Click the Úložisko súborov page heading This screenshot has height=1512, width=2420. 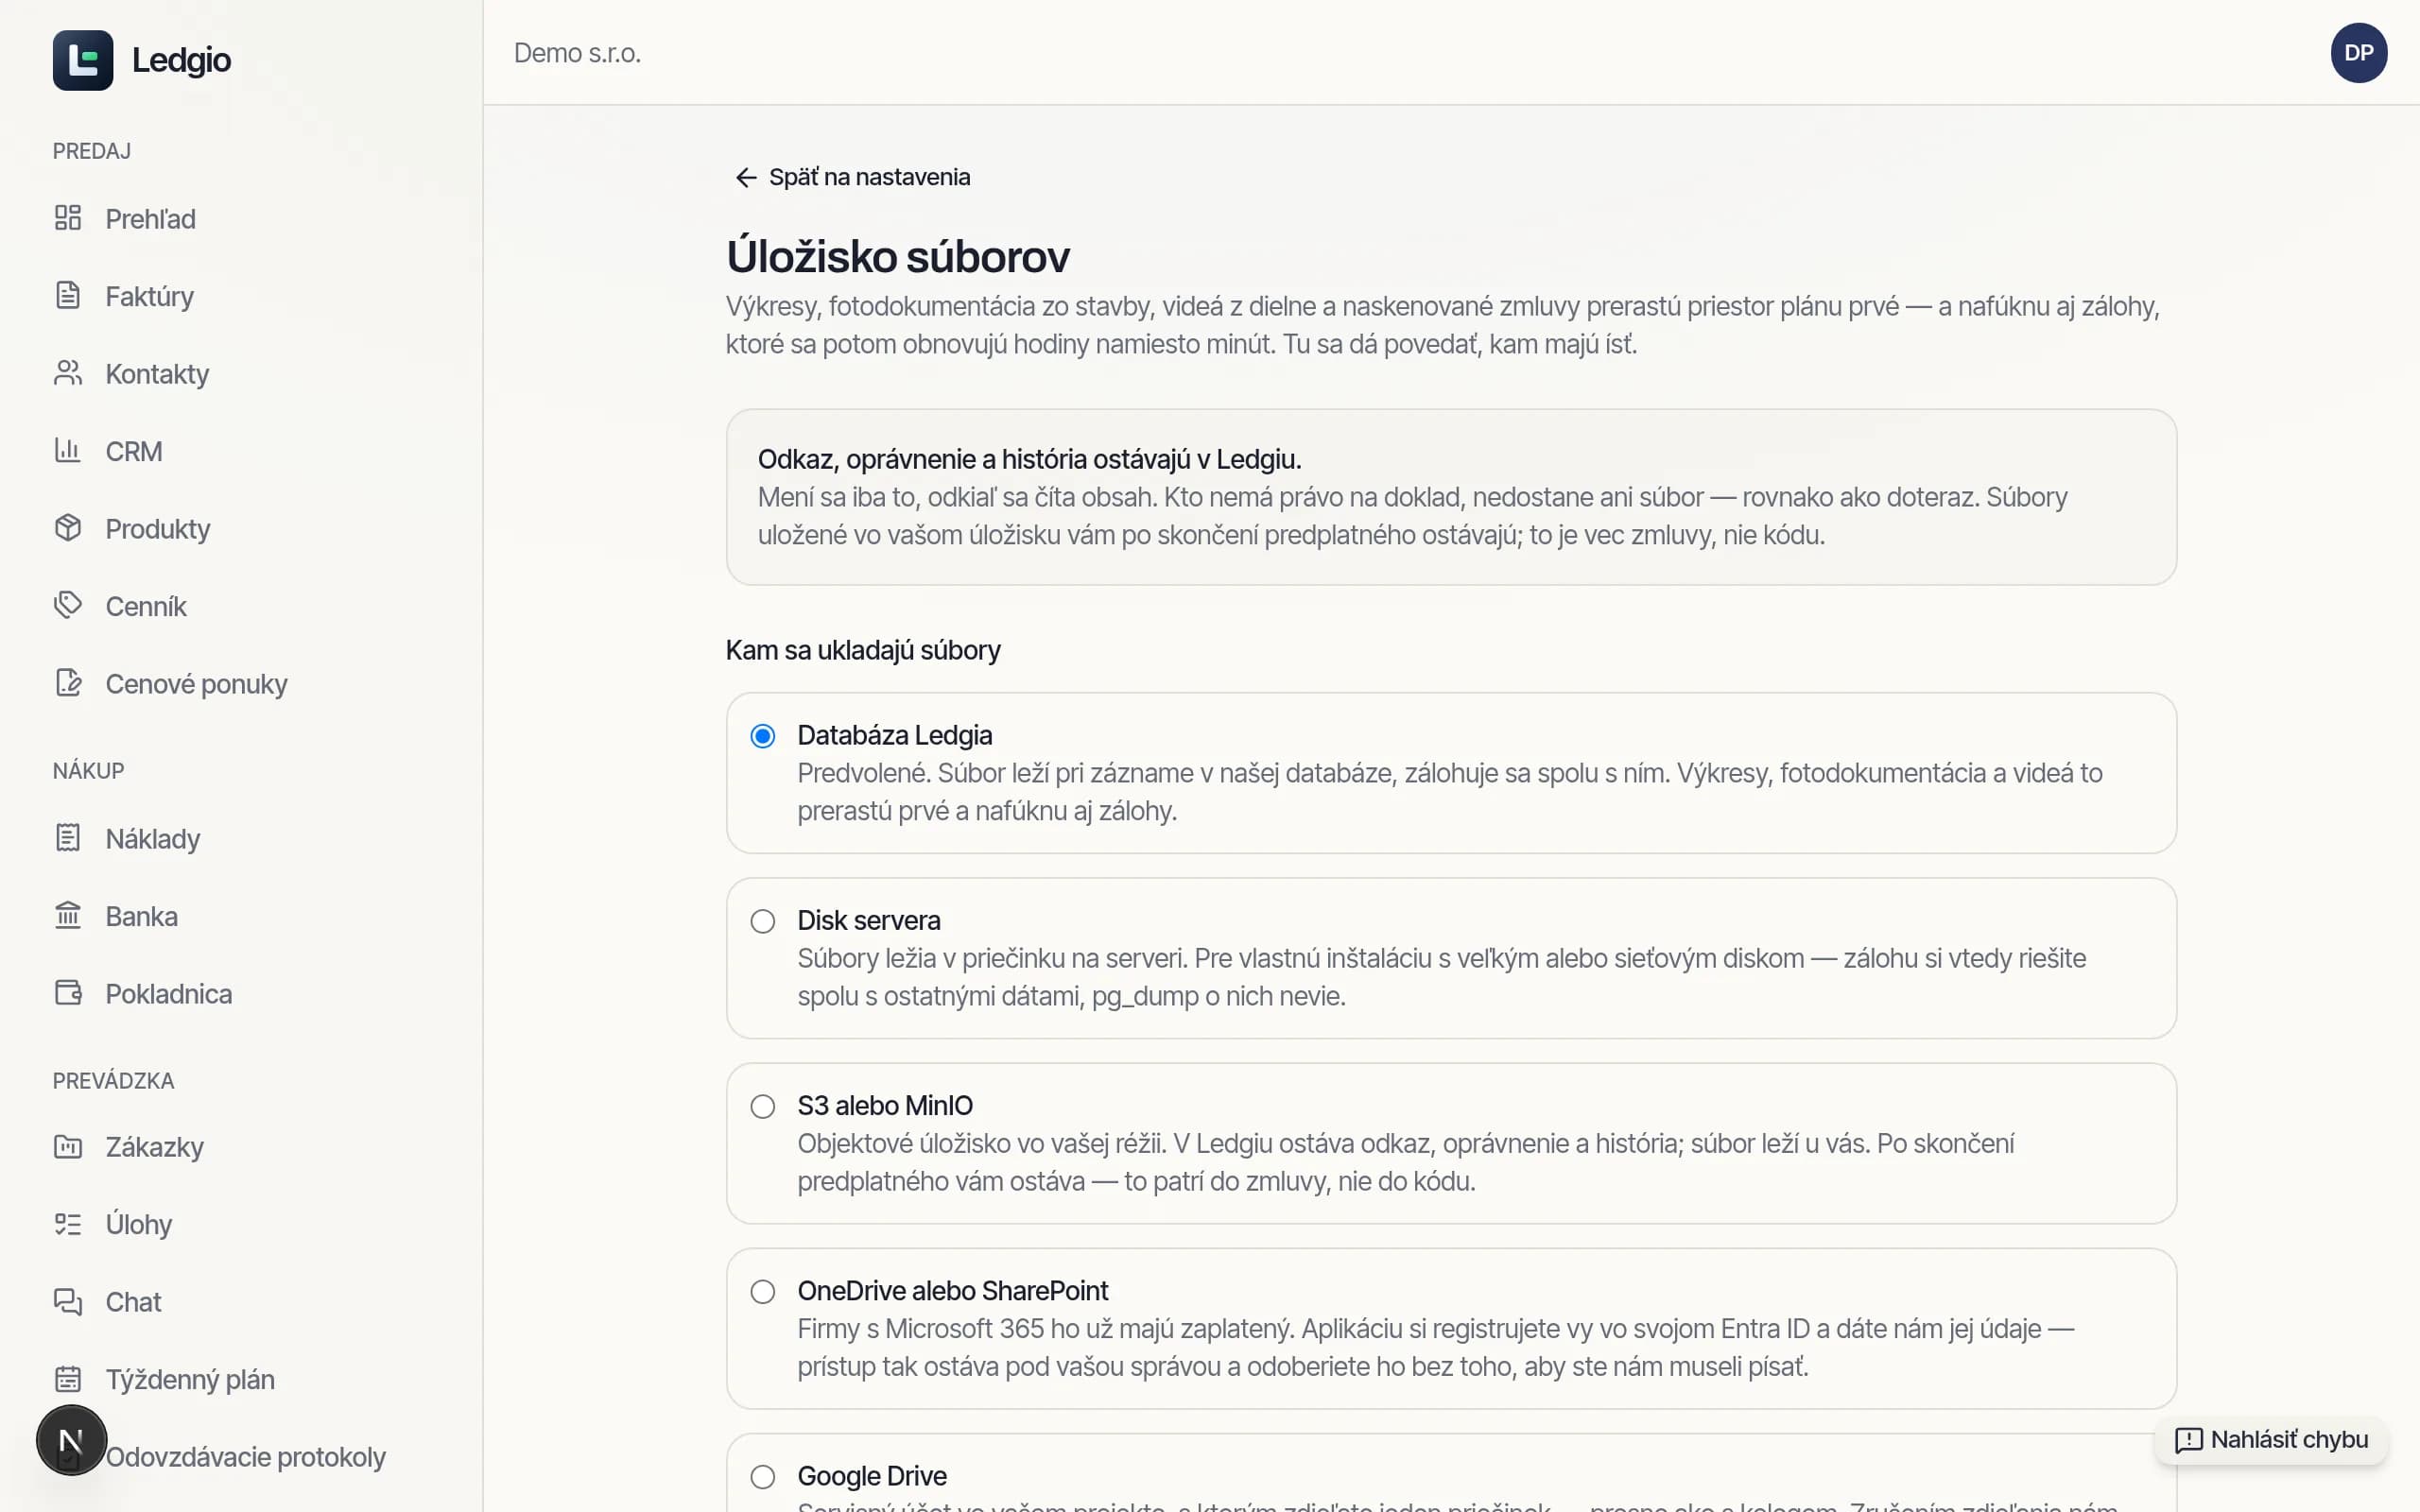[x=897, y=256]
